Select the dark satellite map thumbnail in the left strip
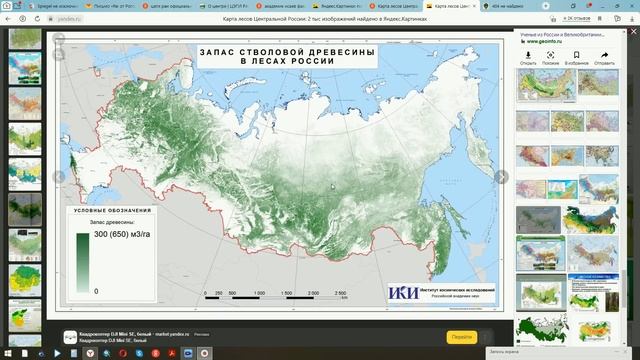640x360 pixels. (25, 210)
